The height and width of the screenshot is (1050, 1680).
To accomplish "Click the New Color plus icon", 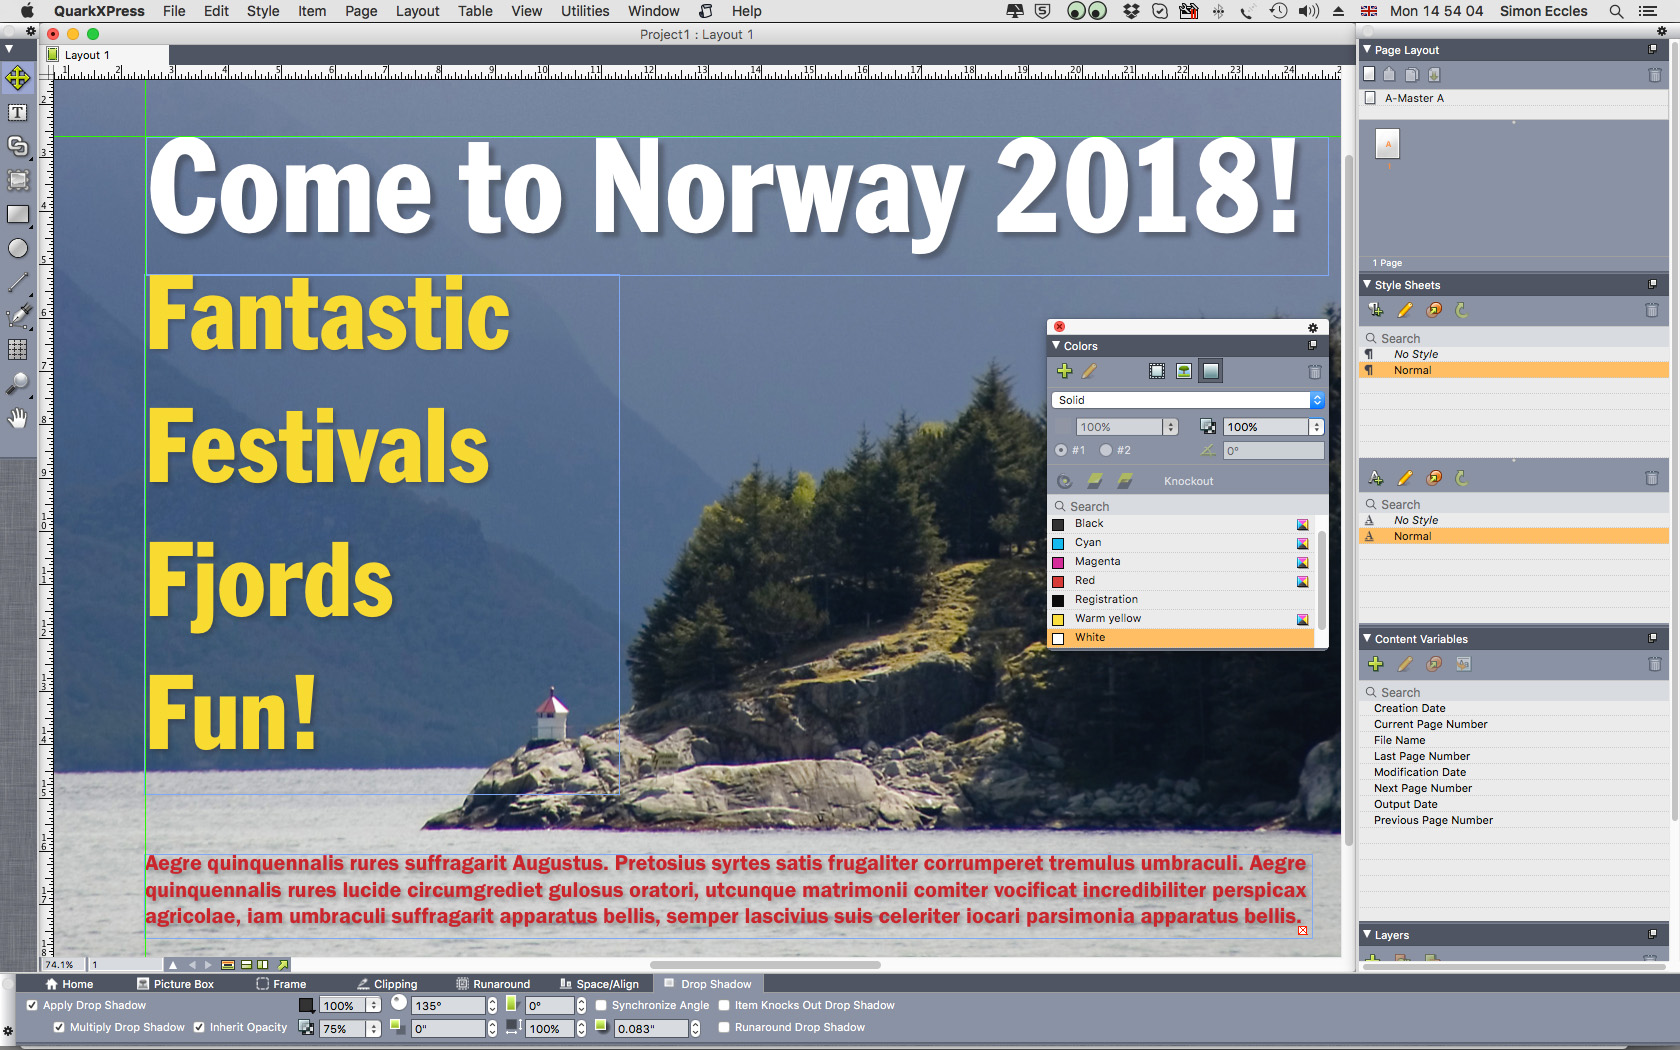I will pyautogui.click(x=1064, y=371).
